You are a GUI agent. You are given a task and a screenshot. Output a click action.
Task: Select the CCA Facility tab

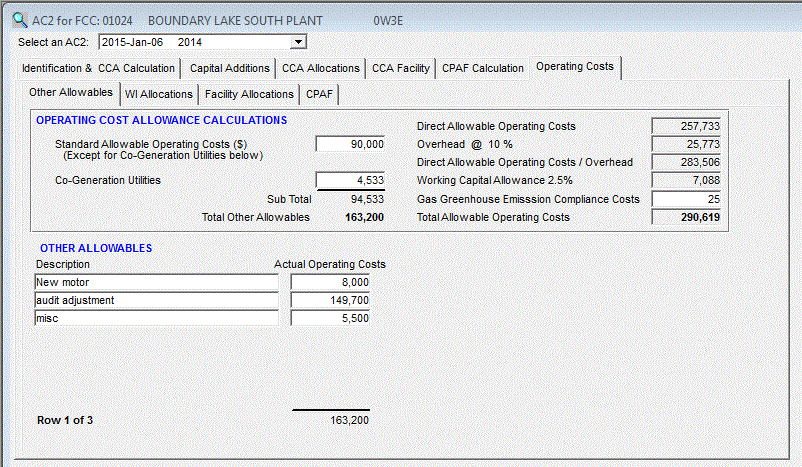click(401, 68)
